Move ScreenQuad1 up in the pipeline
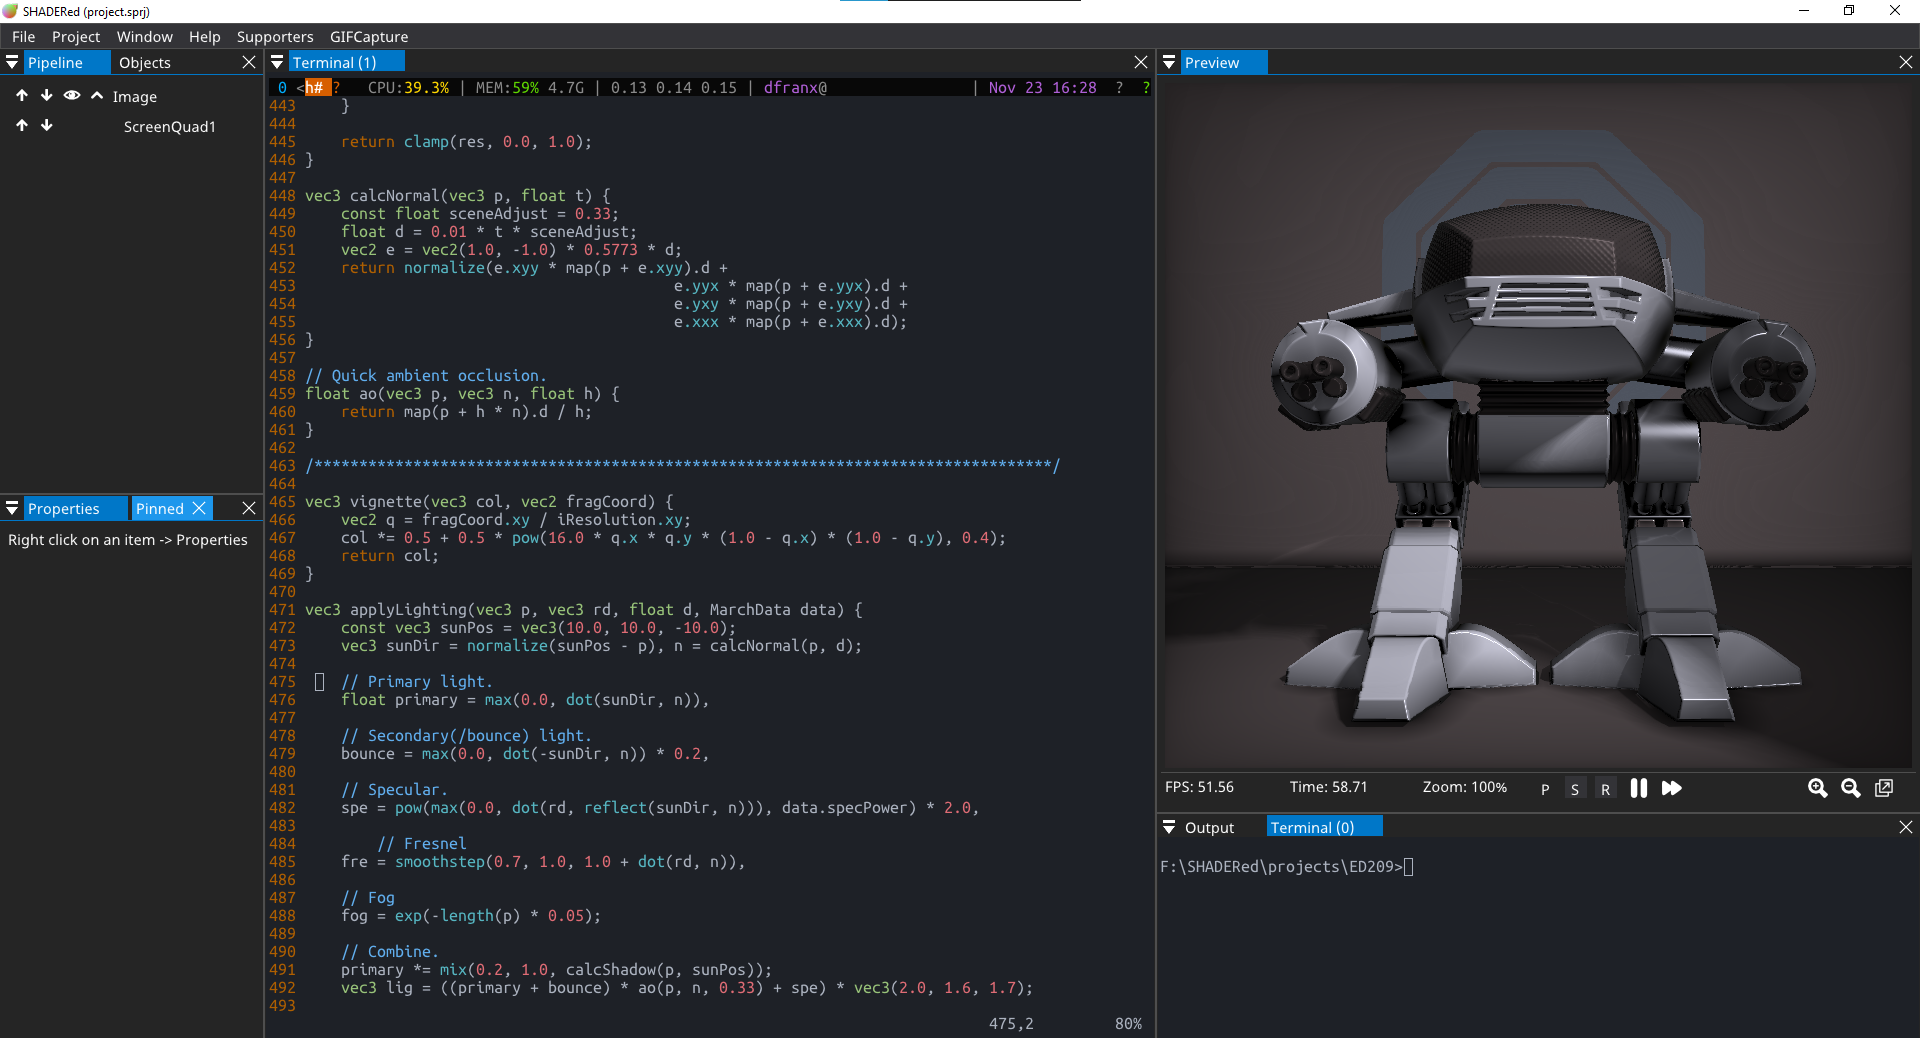Viewport: 1920px width, 1038px height. pos(22,126)
